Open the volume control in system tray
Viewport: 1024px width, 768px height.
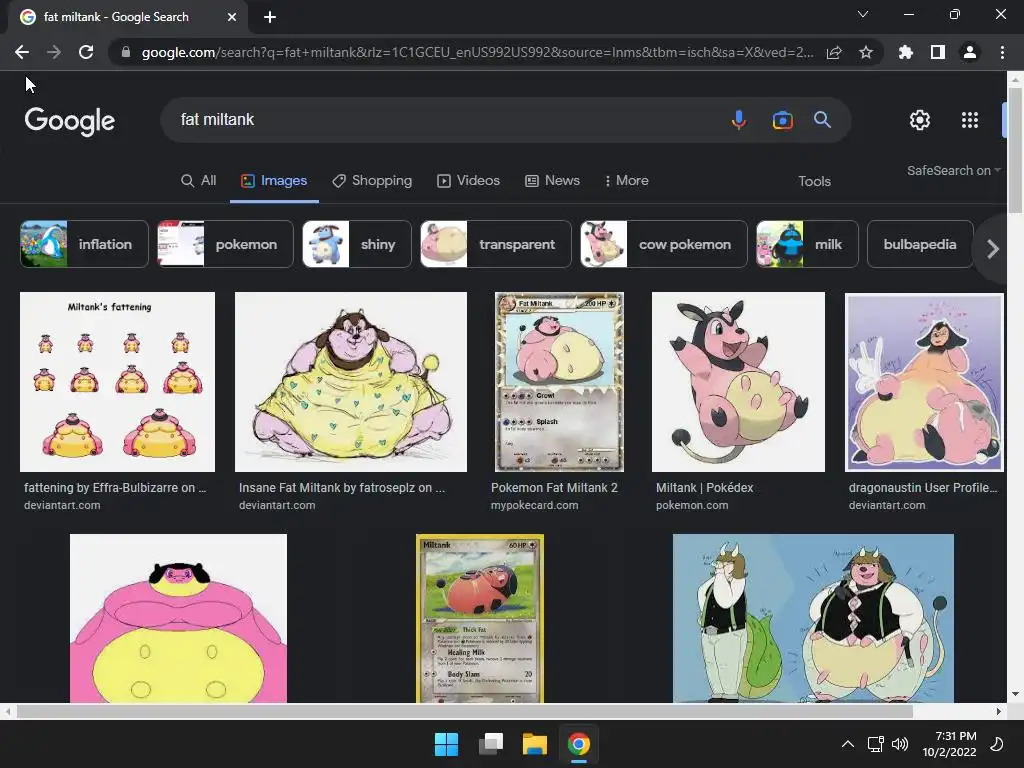click(x=900, y=744)
